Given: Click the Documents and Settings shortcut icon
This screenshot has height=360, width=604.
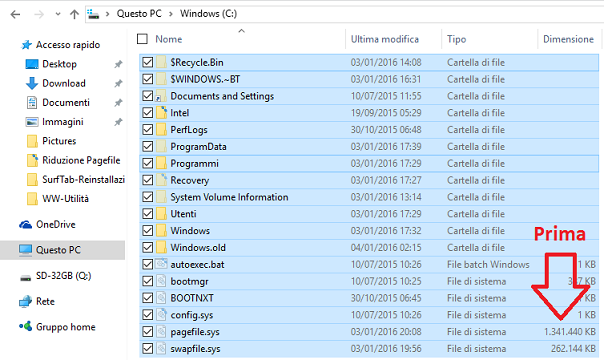Looking at the screenshot, I should pos(161,96).
